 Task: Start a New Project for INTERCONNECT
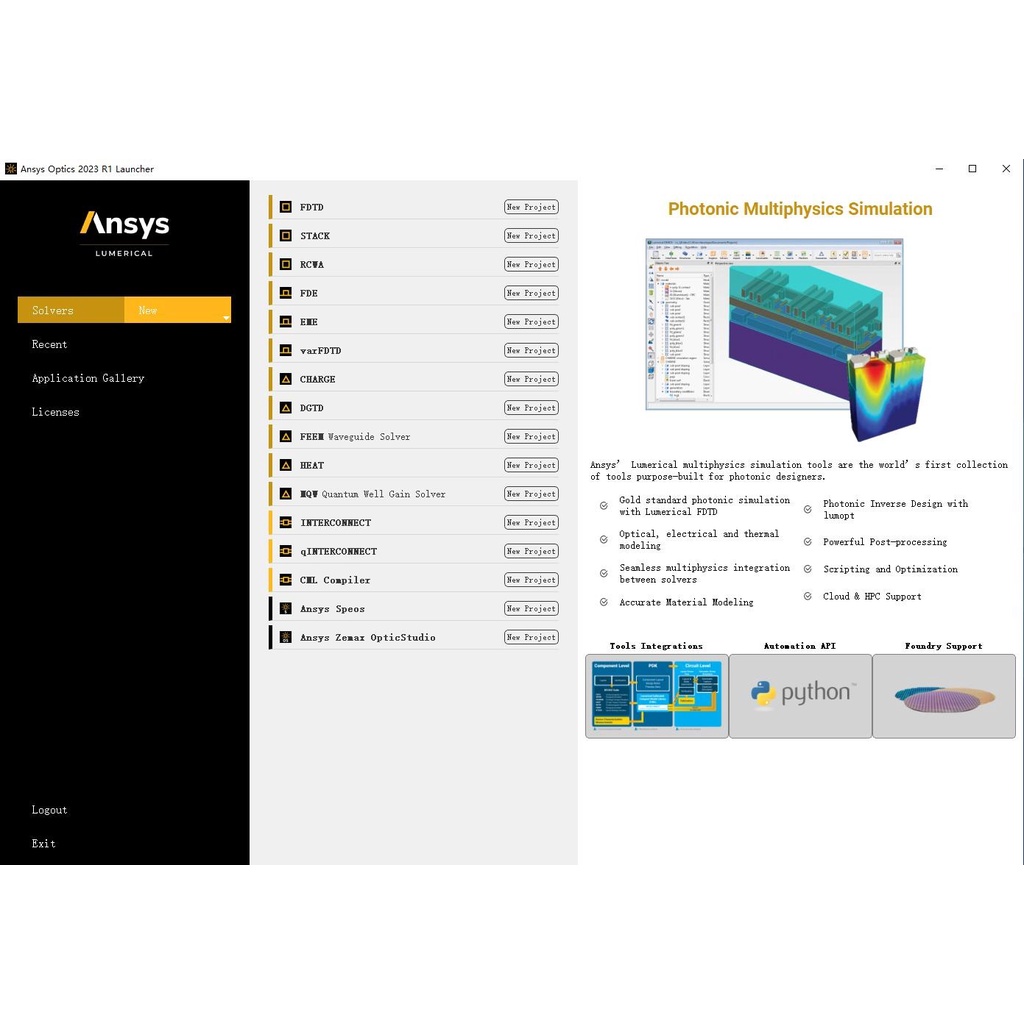pos(532,523)
